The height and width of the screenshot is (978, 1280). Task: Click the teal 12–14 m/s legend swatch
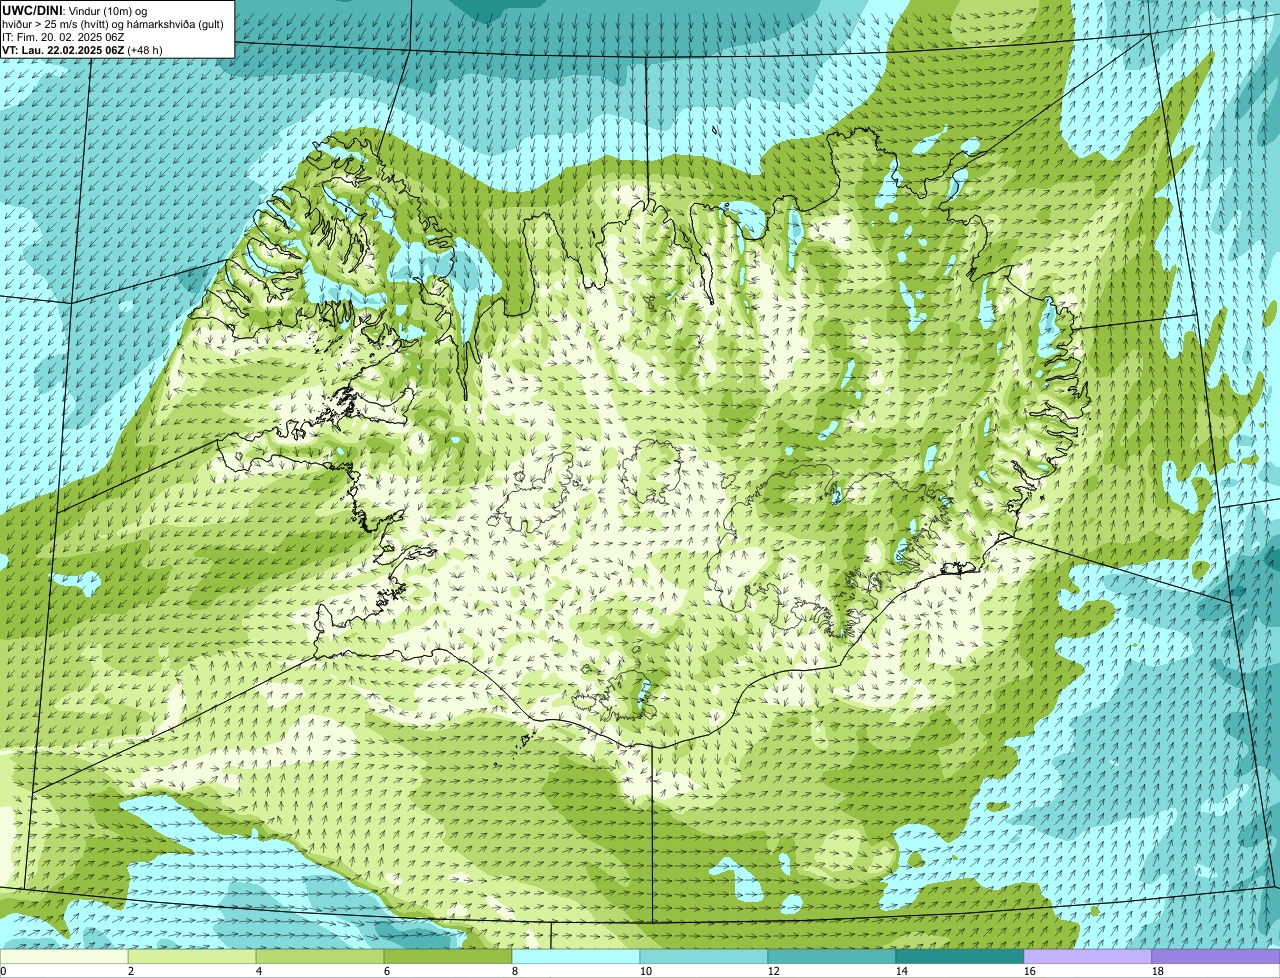click(832, 957)
